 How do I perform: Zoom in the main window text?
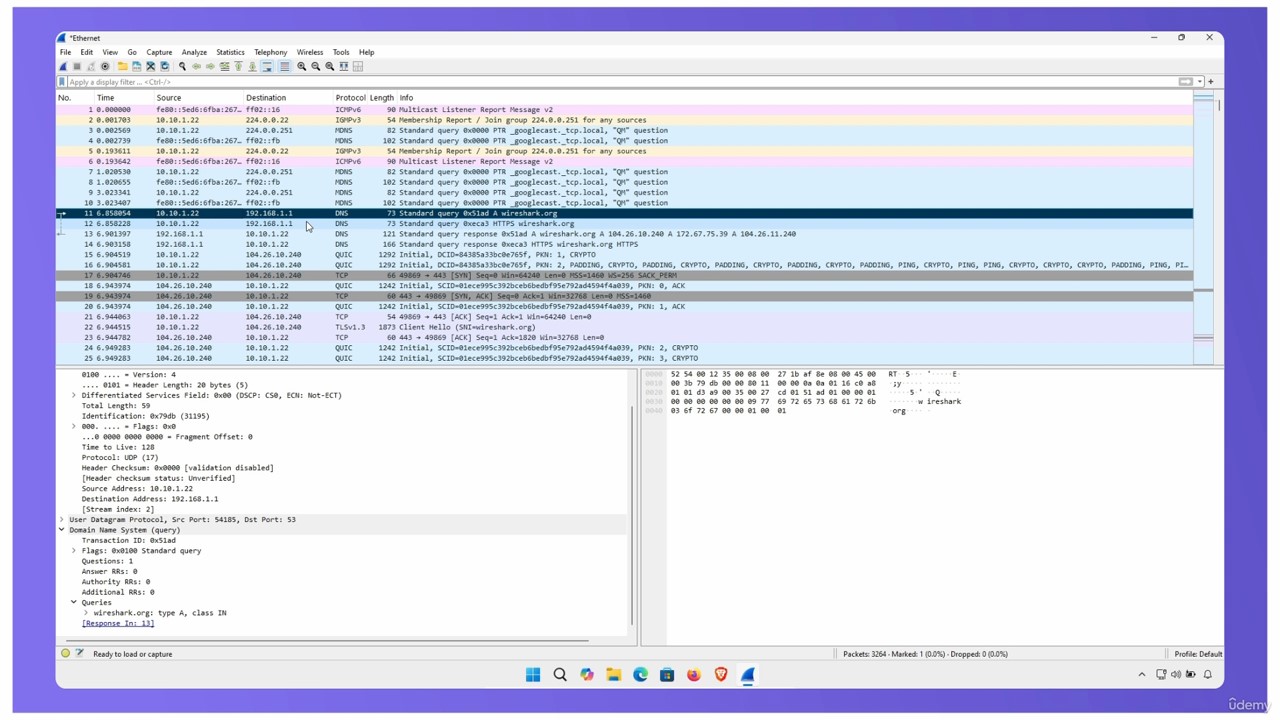pos(301,67)
